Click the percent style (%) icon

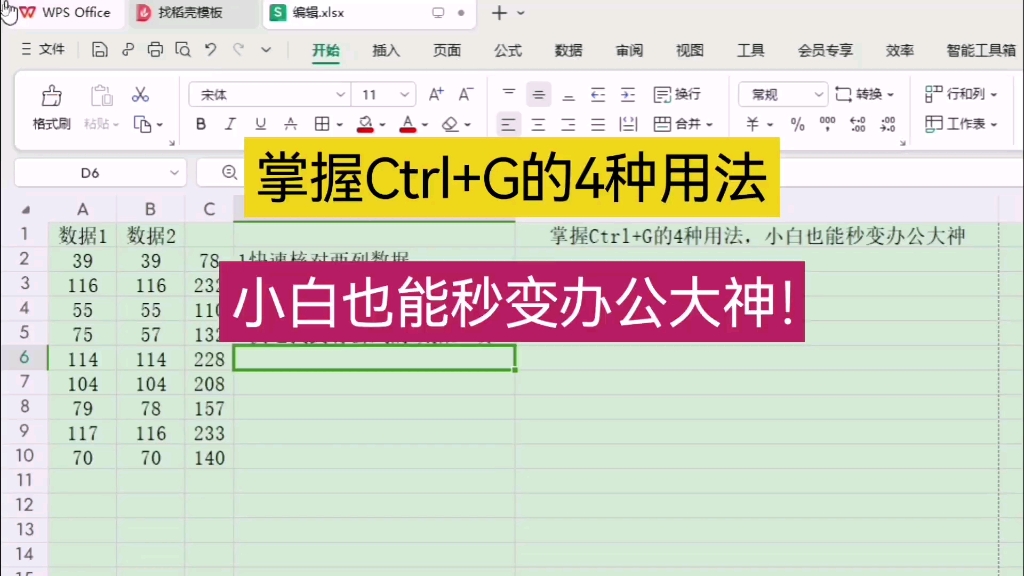797,124
